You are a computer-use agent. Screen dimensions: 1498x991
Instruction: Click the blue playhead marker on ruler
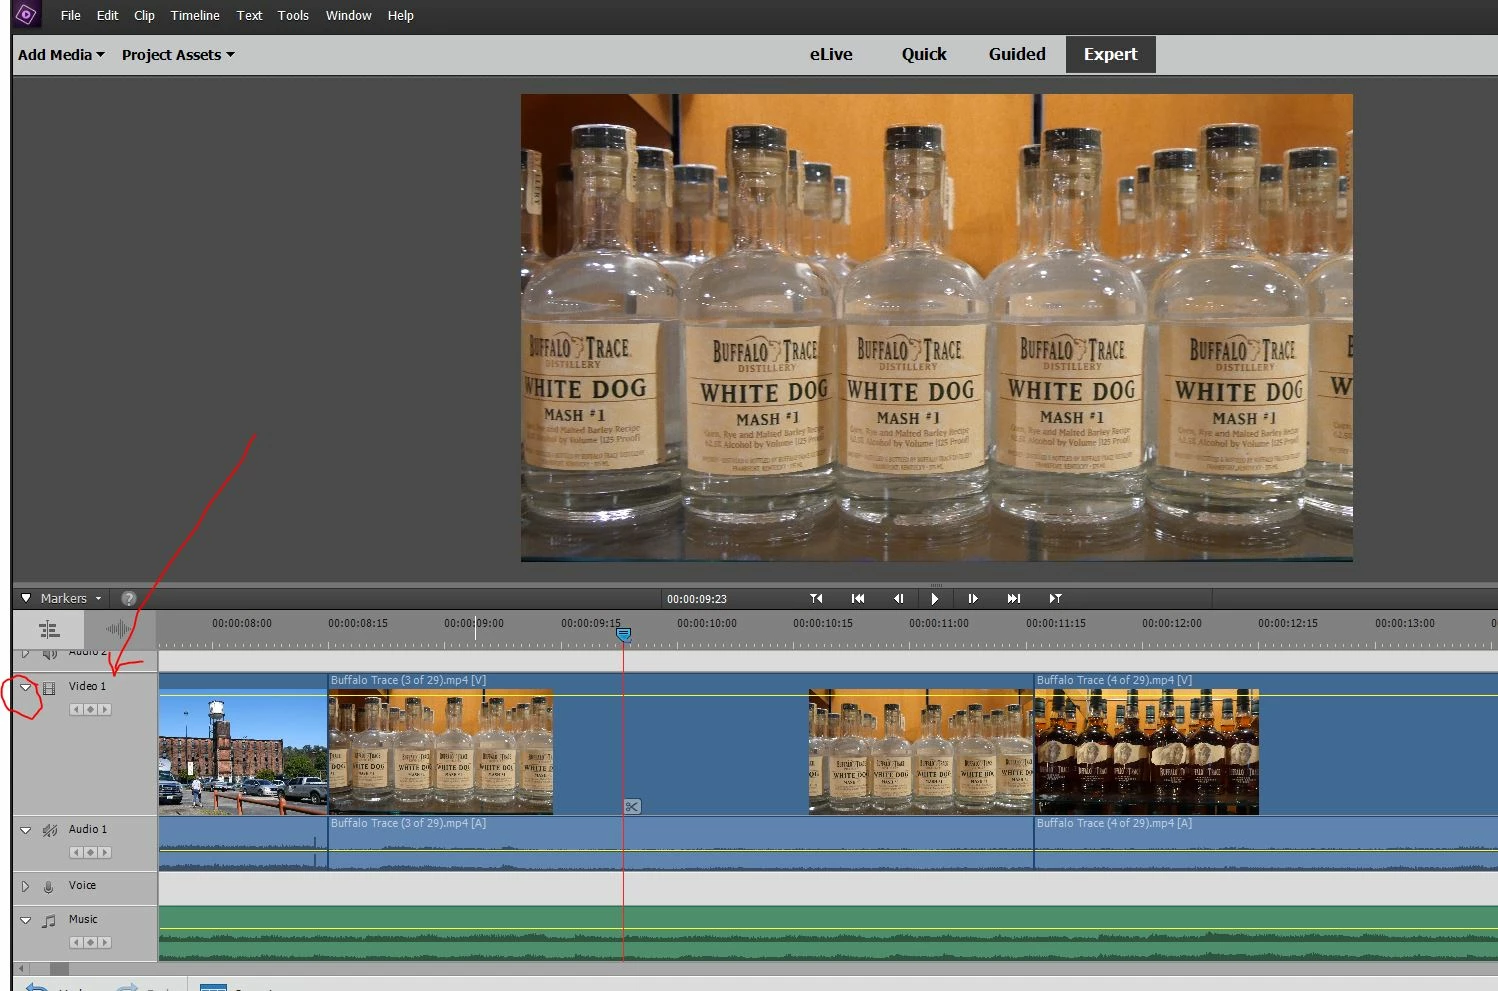click(623, 634)
